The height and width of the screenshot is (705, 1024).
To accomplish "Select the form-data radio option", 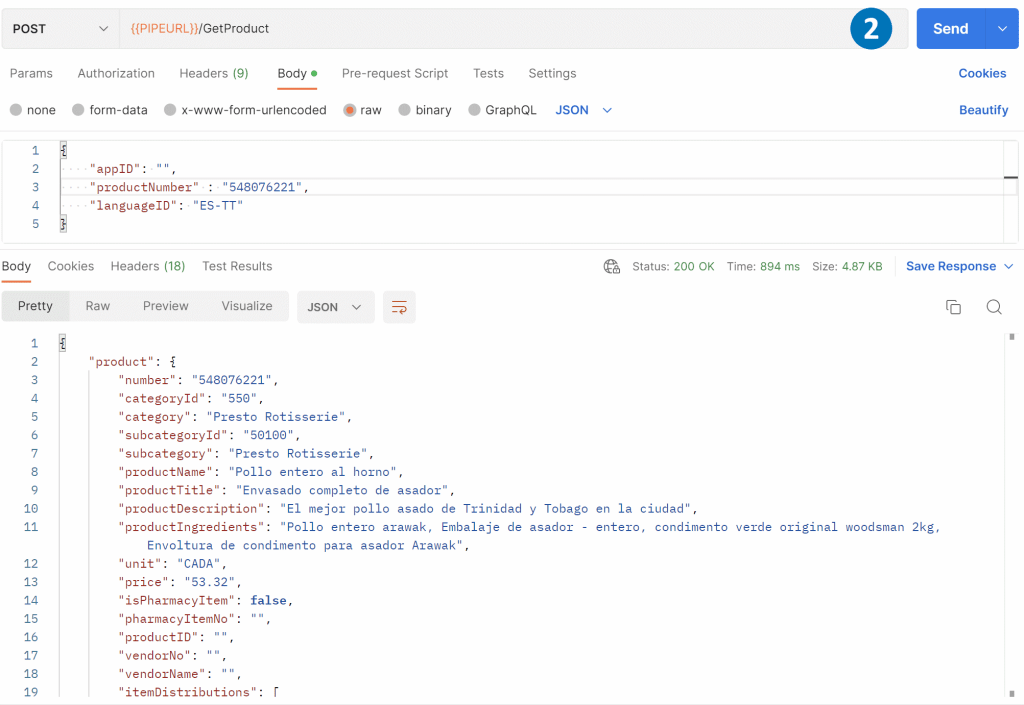I will 78,110.
